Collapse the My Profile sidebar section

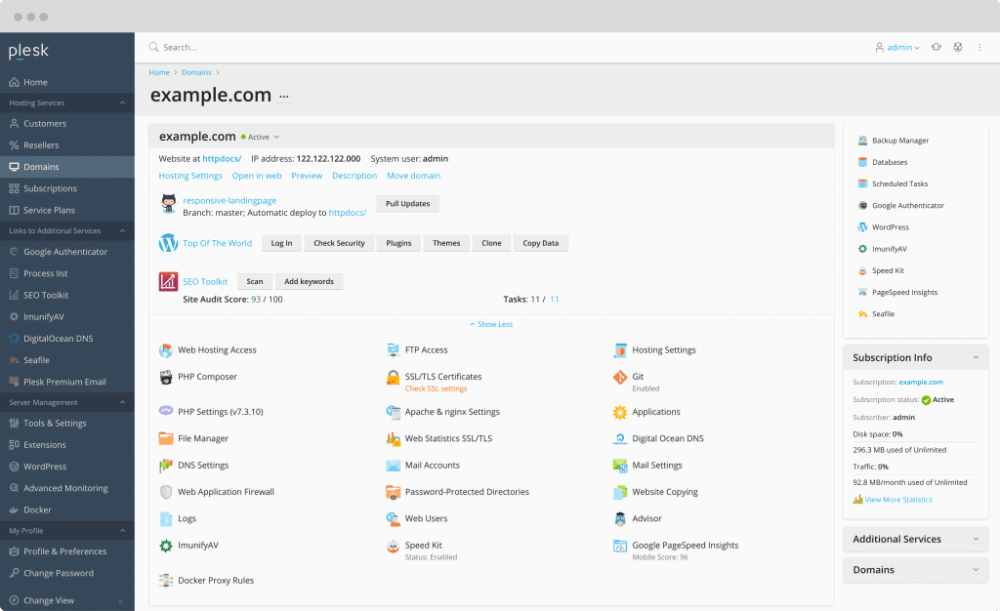point(122,531)
